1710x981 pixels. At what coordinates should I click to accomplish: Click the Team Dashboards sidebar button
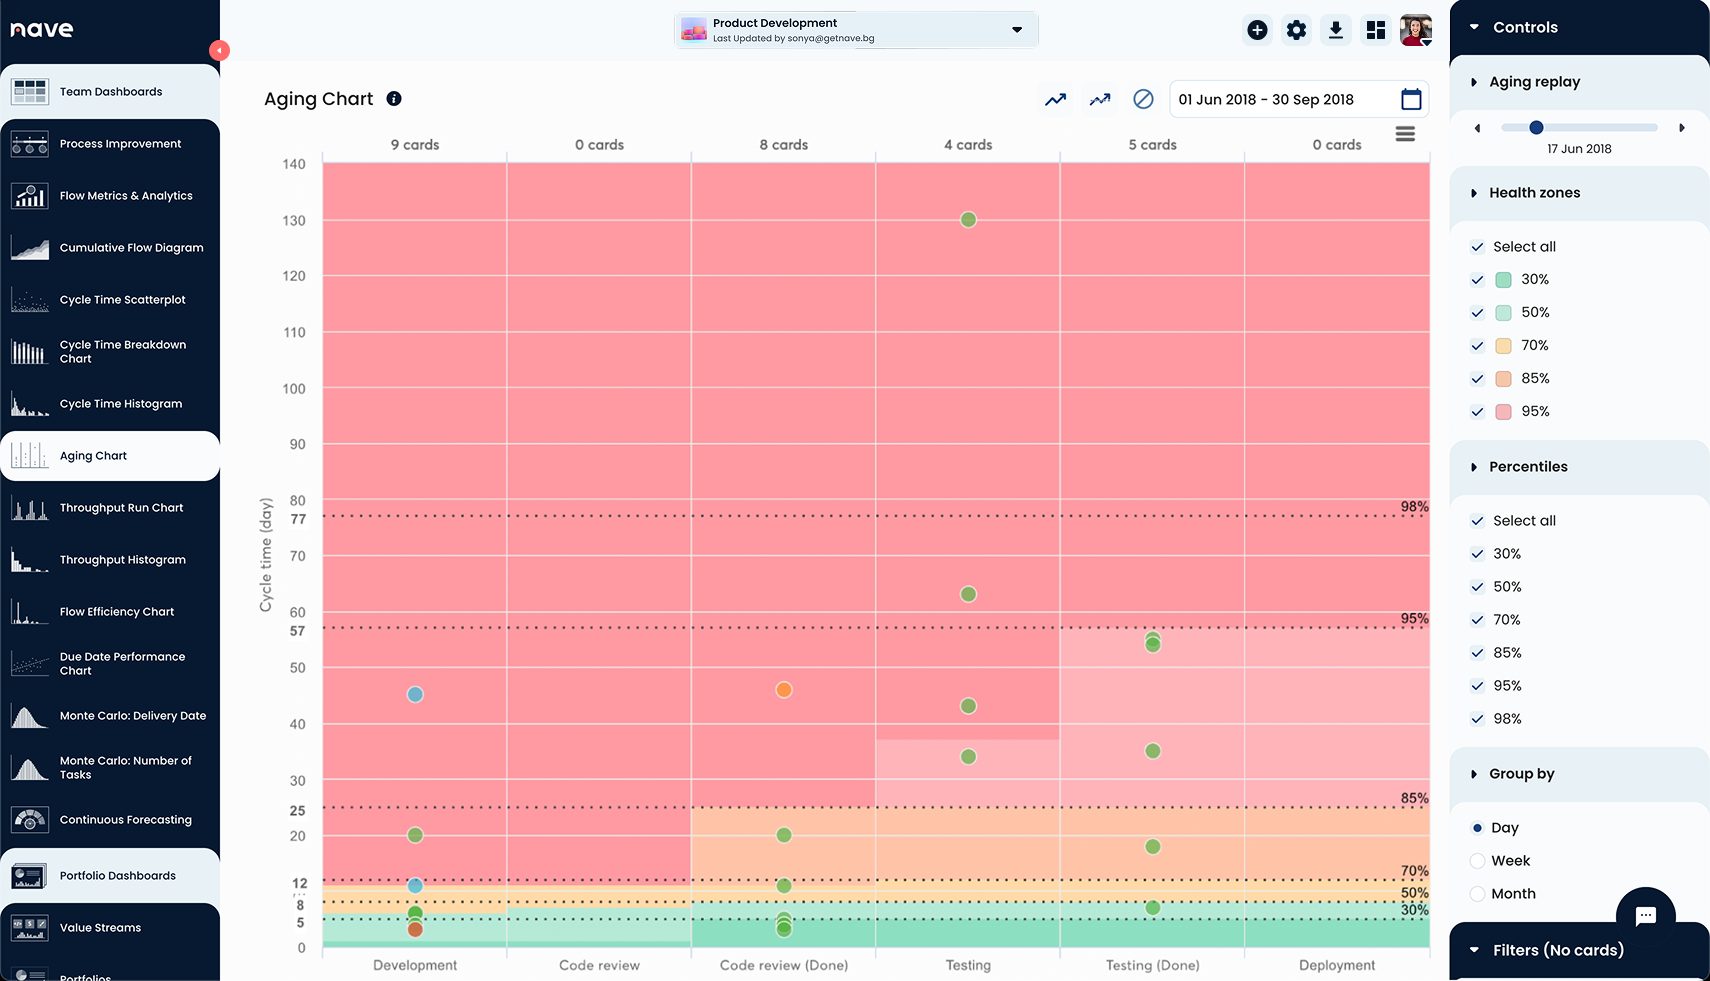coord(110,92)
